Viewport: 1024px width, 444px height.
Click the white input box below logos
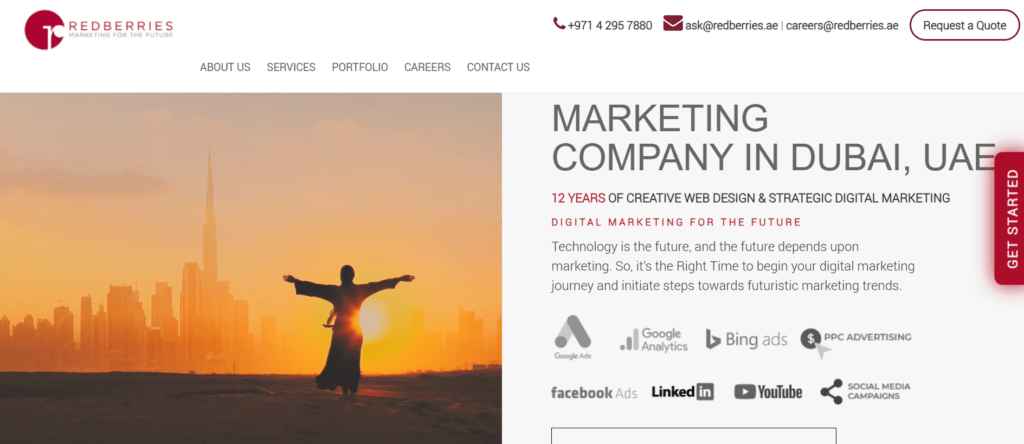[x=694, y=436]
